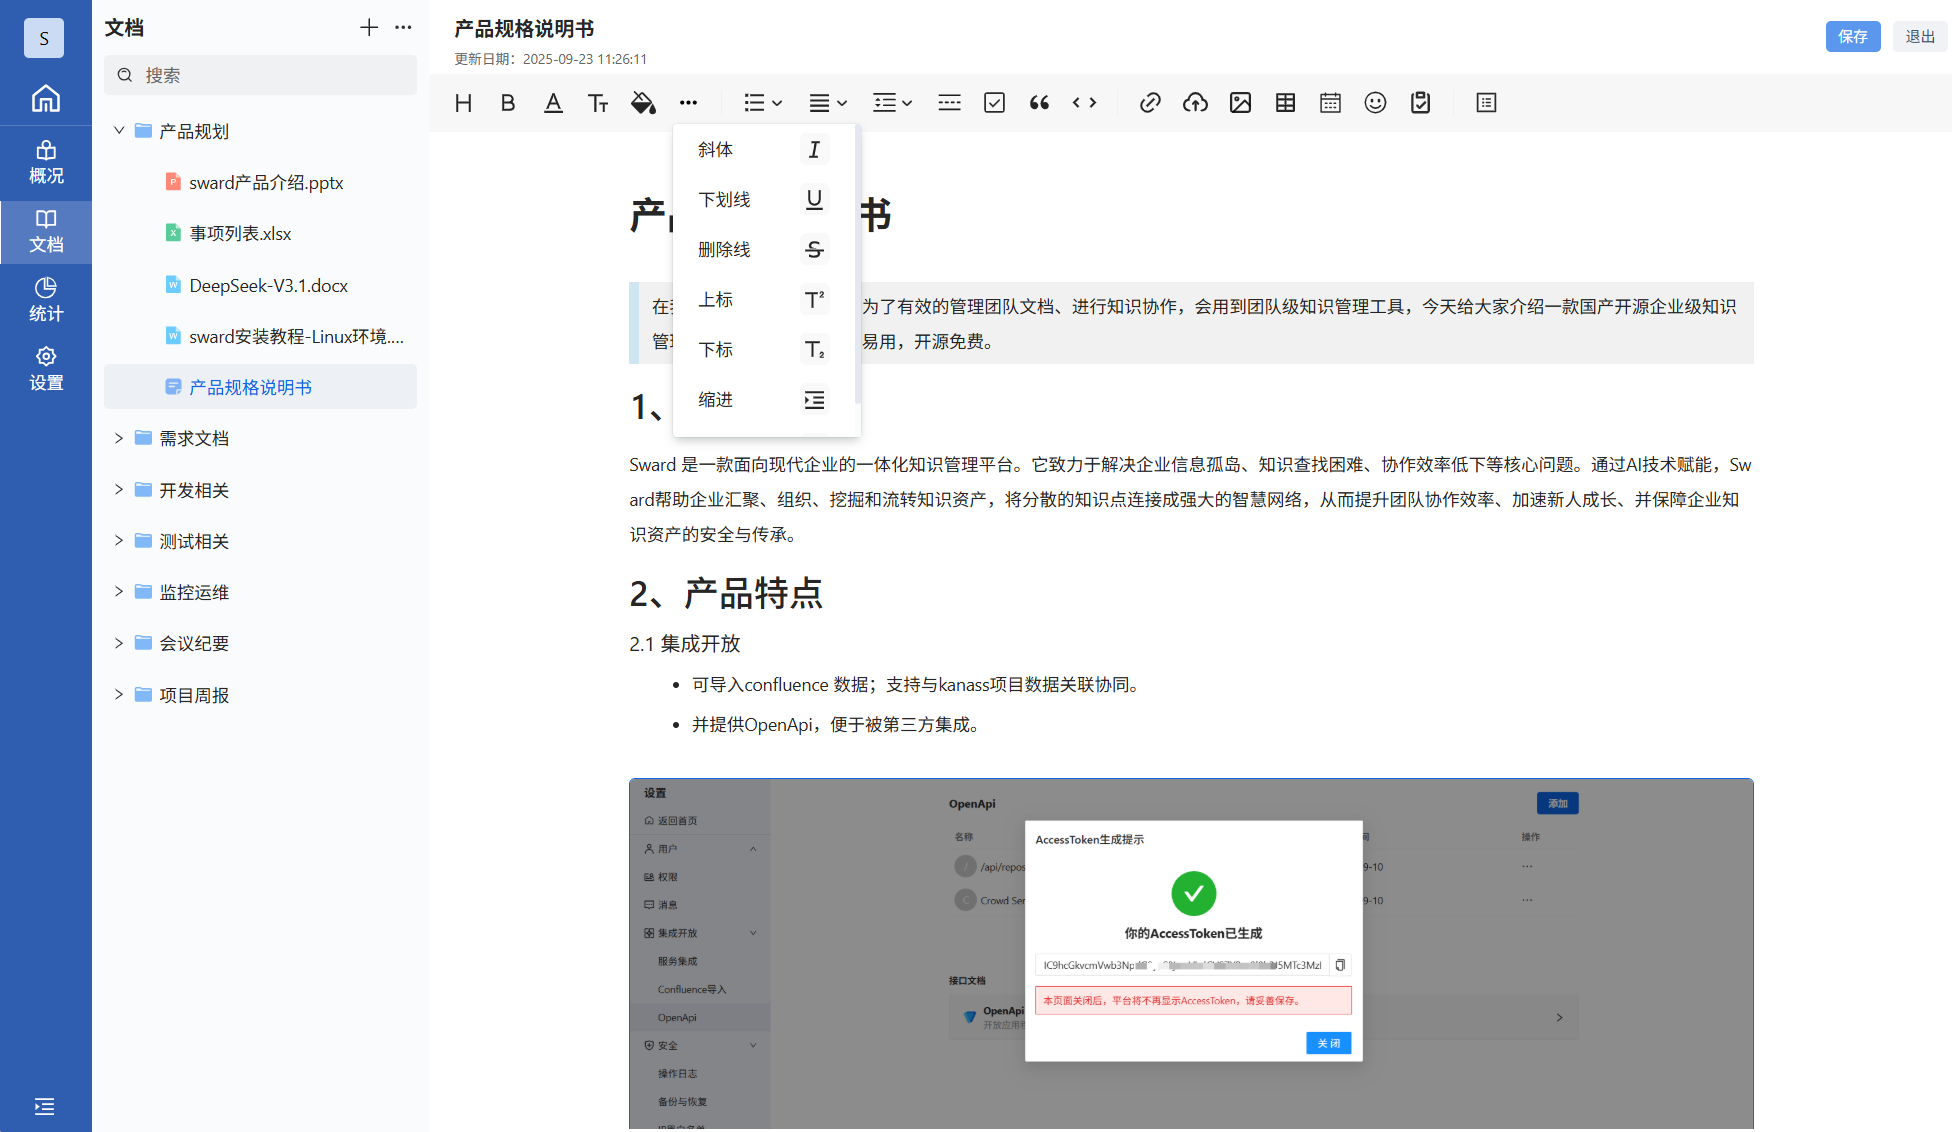1952x1132 pixels.
Task: Collapse the 产品规划 folder
Action: click(119, 131)
